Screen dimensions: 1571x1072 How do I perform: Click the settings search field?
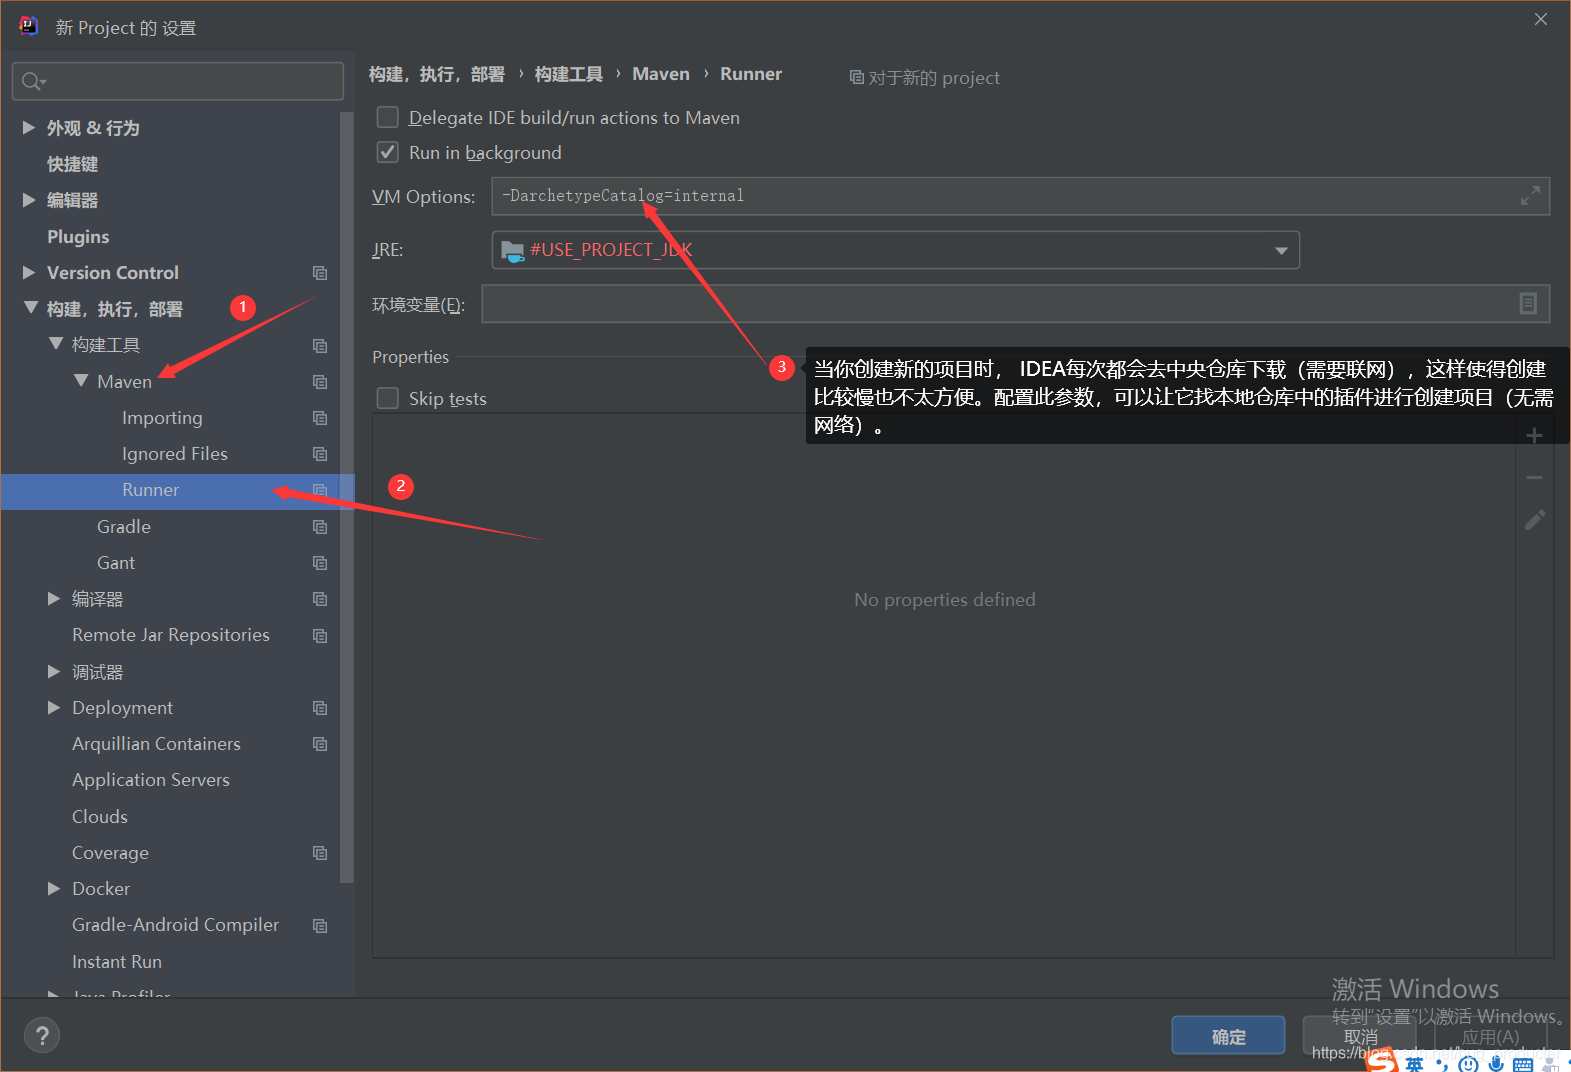[x=178, y=81]
